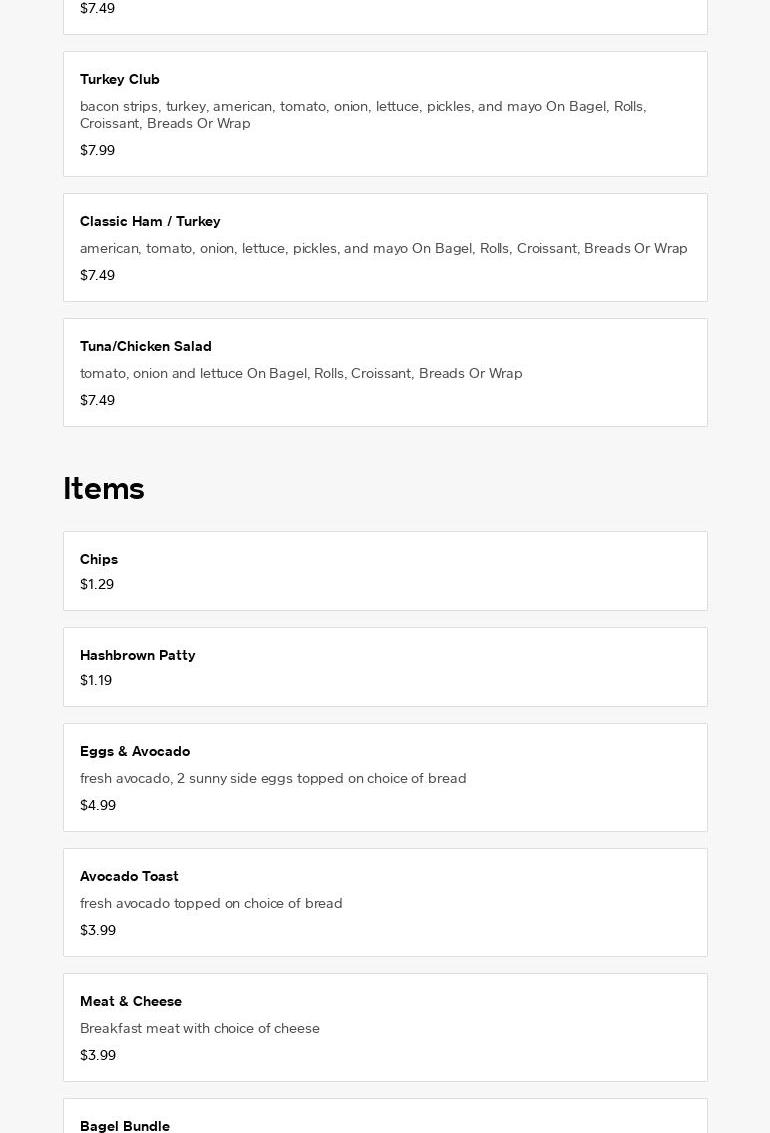Click the Items section heading
Screen dimensions: 770x1133
tap(104, 488)
